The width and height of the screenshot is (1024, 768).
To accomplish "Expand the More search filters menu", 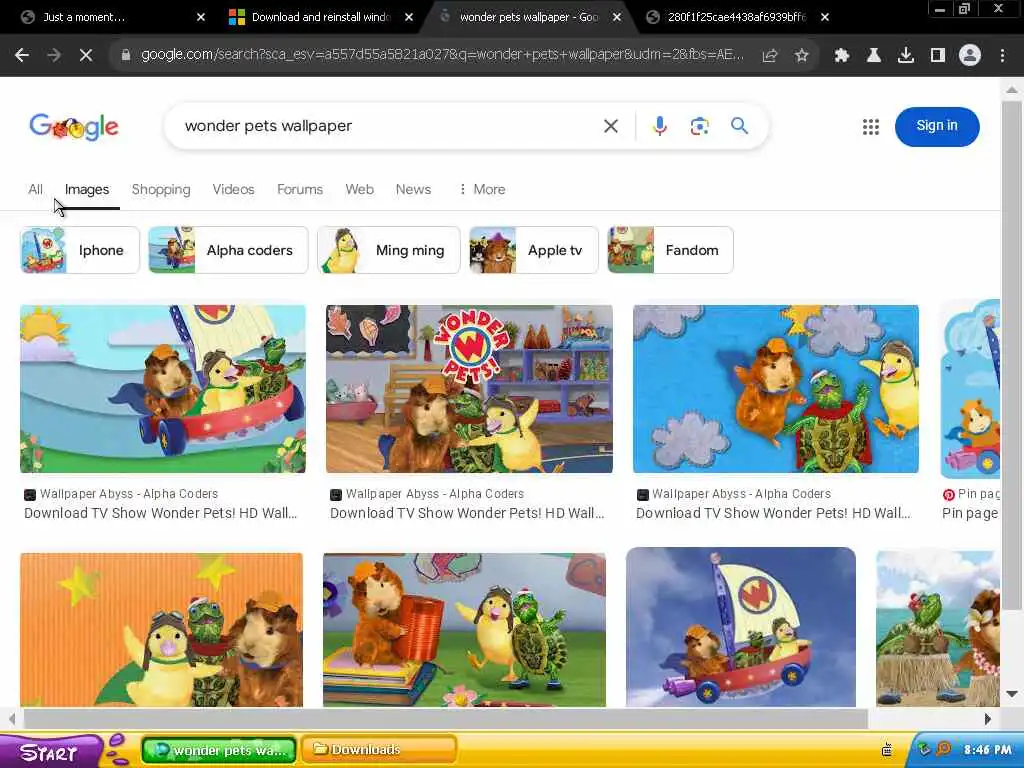I will tap(482, 189).
